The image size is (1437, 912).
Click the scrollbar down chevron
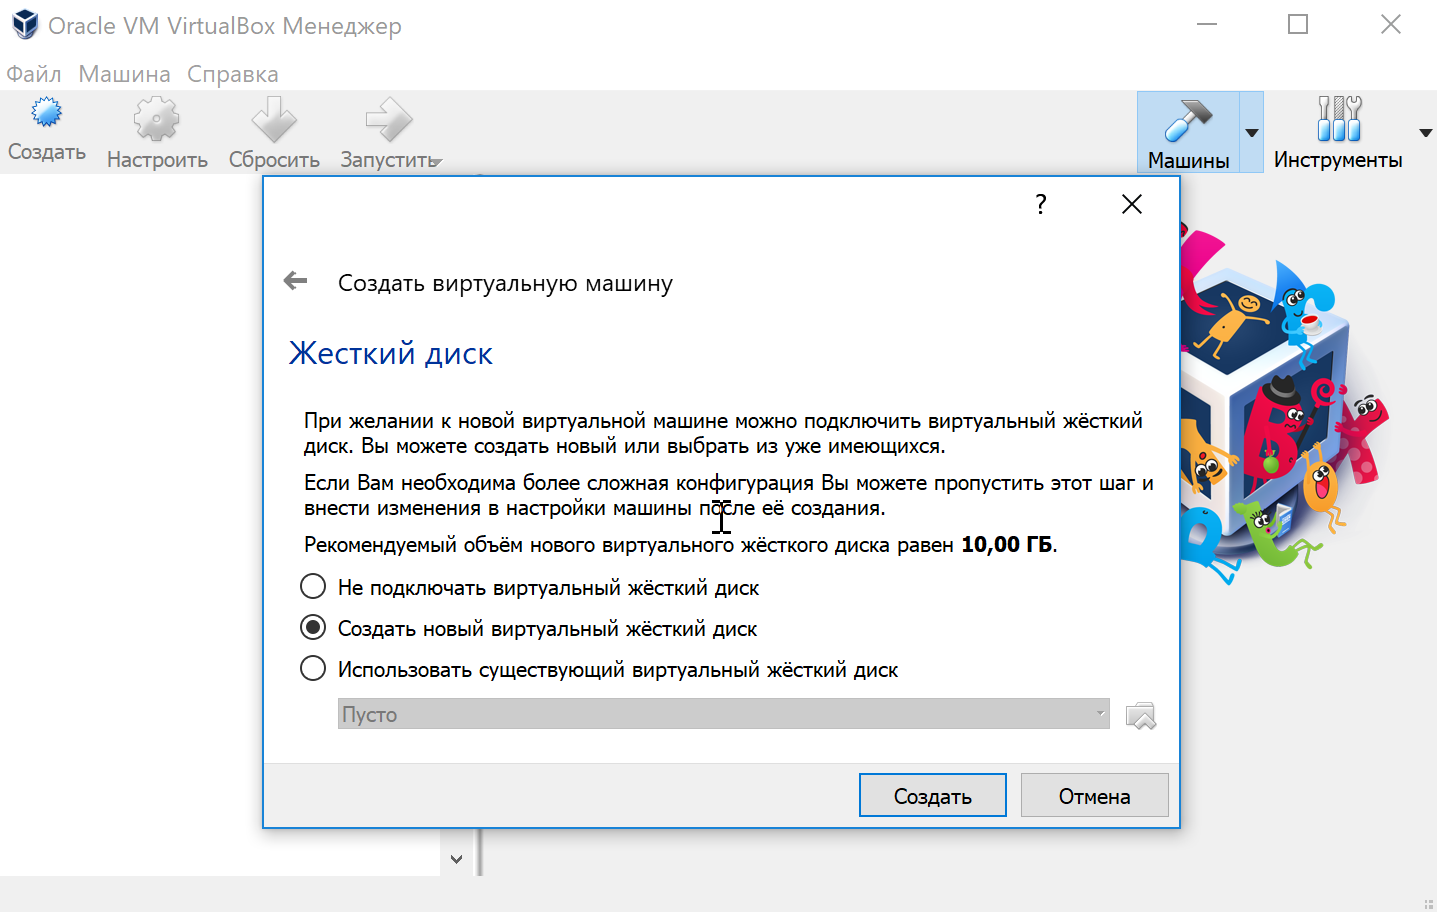click(x=456, y=858)
